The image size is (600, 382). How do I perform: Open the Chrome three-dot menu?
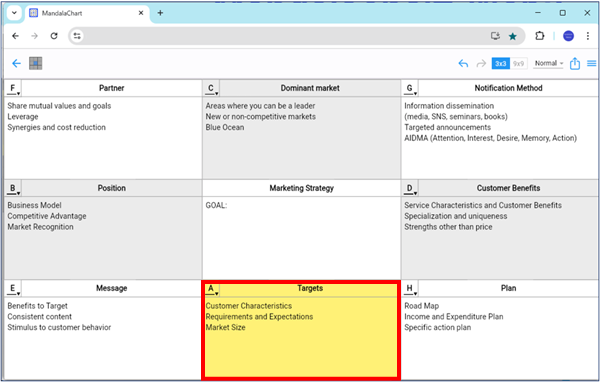pyautogui.click(x=588, y=36)
